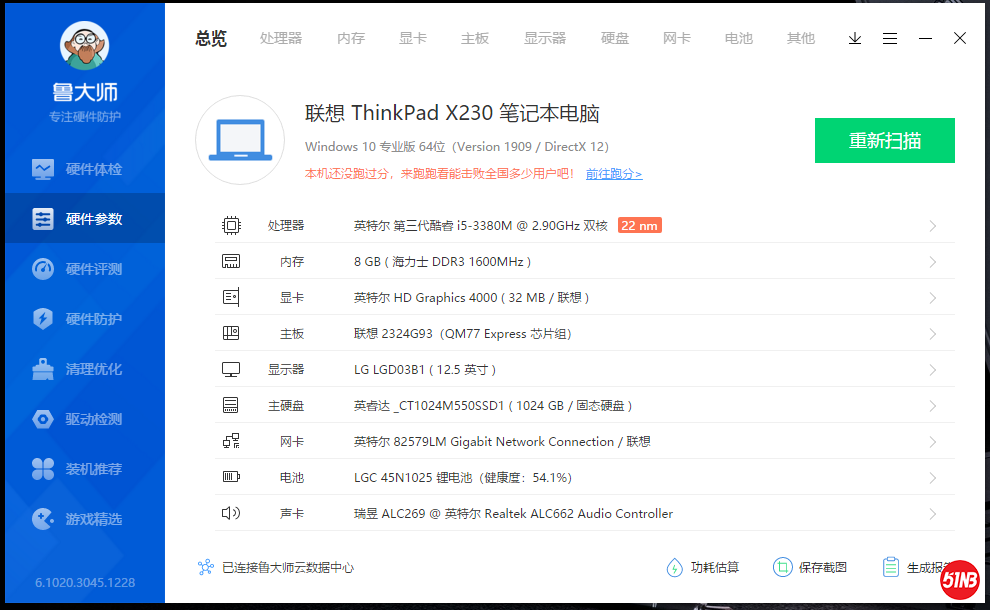Expand the 网卡 row chevron

[933, 442]
